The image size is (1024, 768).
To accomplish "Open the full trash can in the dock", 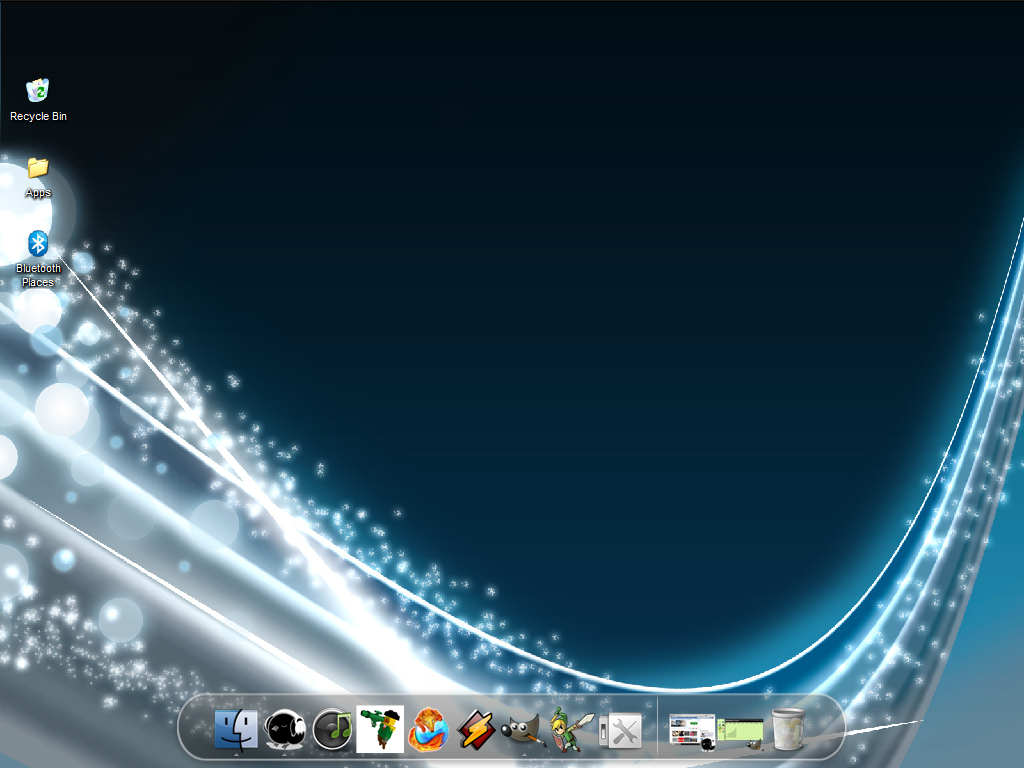I will [x=788, y=729].
